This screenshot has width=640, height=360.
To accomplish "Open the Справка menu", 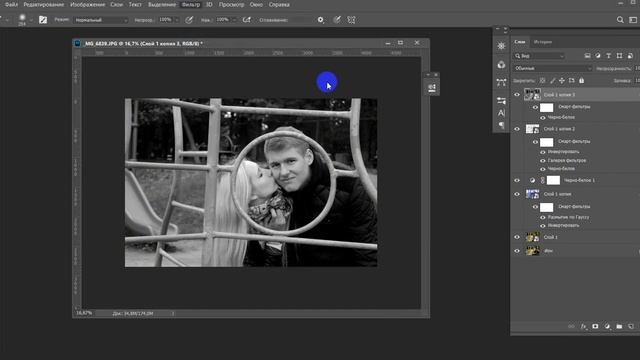I will (279, 4).
